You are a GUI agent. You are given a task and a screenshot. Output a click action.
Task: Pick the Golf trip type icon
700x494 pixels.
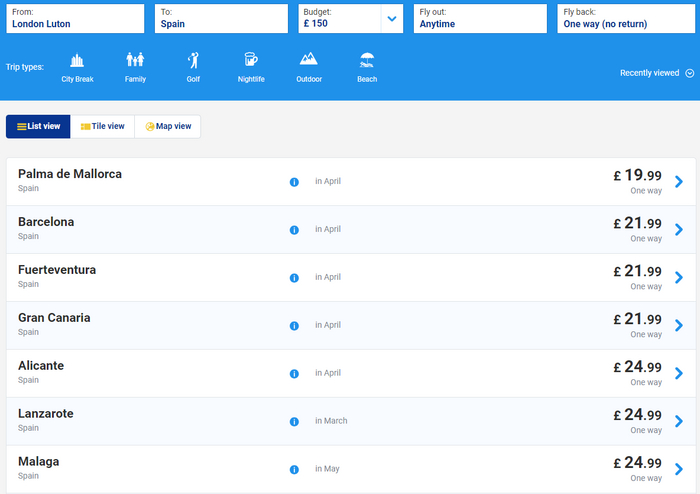[x=193, y=61]
